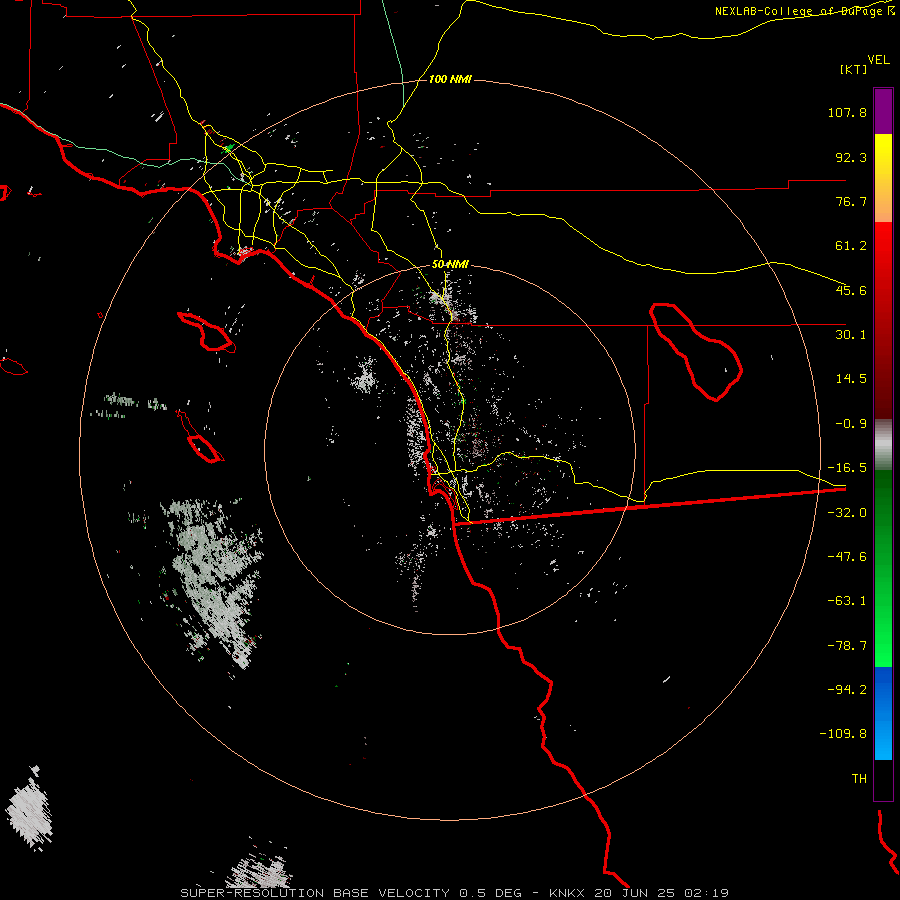Click the -109.8 velocity scale value
Screen dimensions: 900x900
843,734
